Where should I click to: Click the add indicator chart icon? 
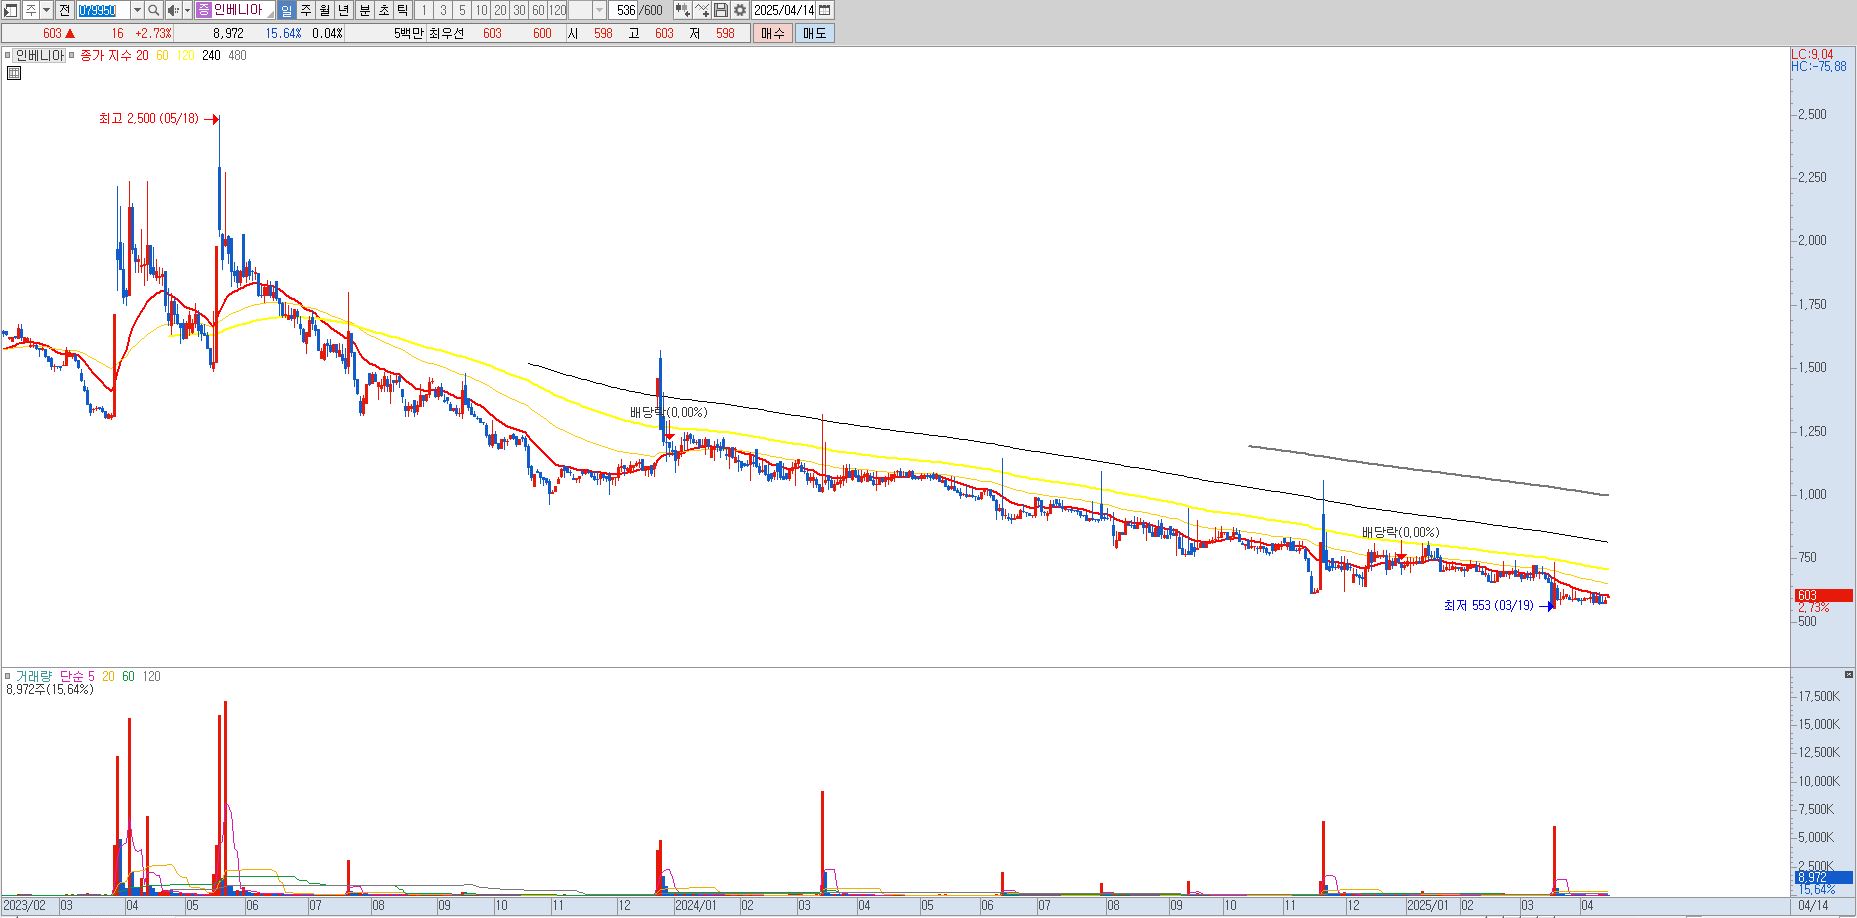(683, 10)
